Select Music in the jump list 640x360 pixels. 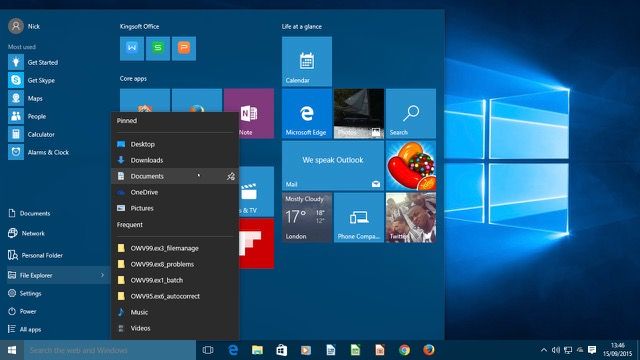(175, 312)
